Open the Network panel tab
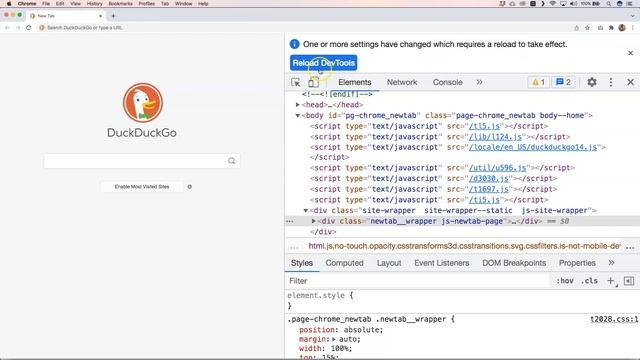The image size is (640, 360). pyautogui.click(x=402, y=82)
